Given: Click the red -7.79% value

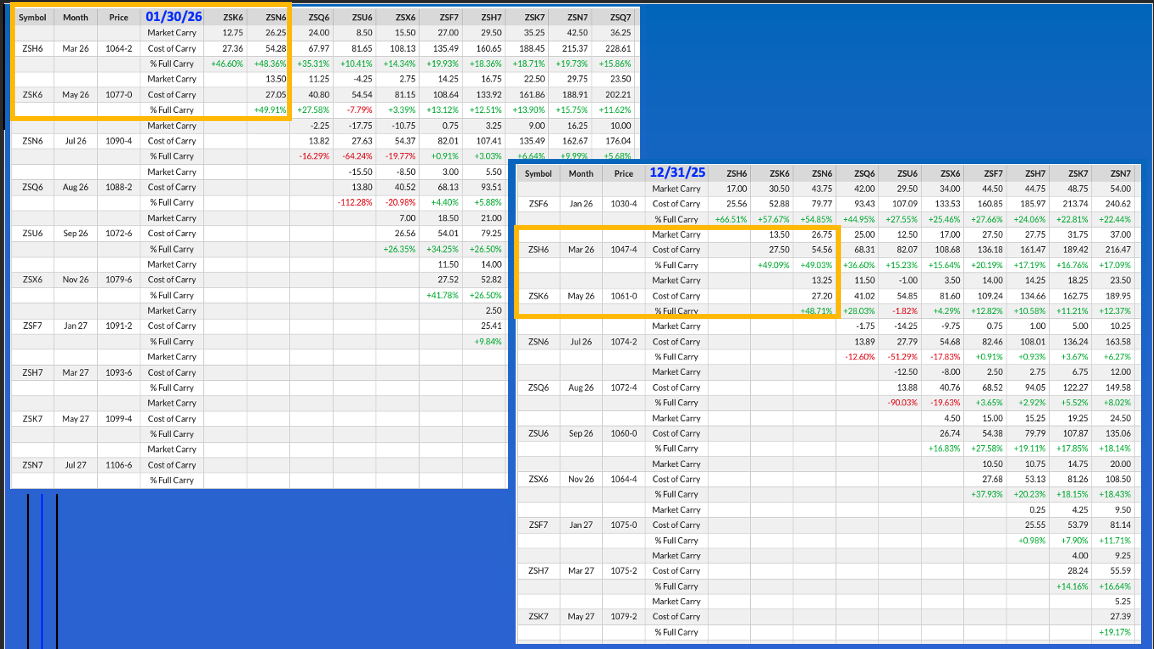Looking at the screenshot, I should tap(359, 110).
